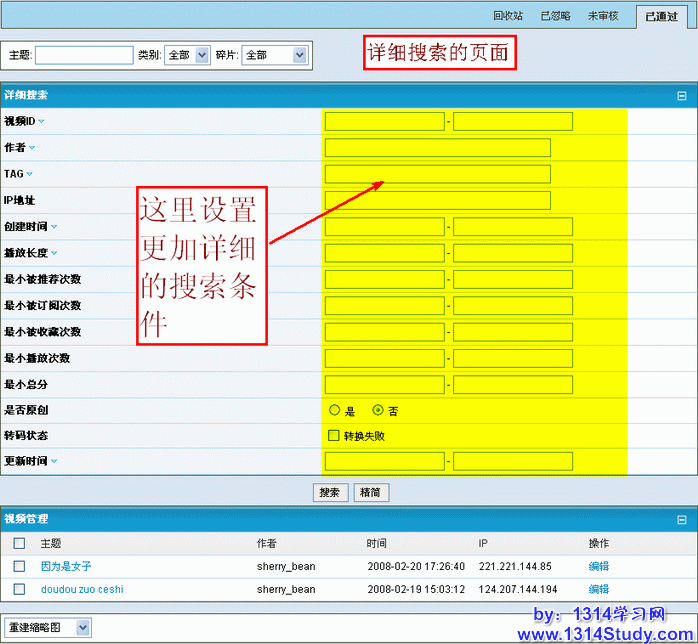Check the 转换失败 checkbox
698x644 pixels.
click(334, 436)
